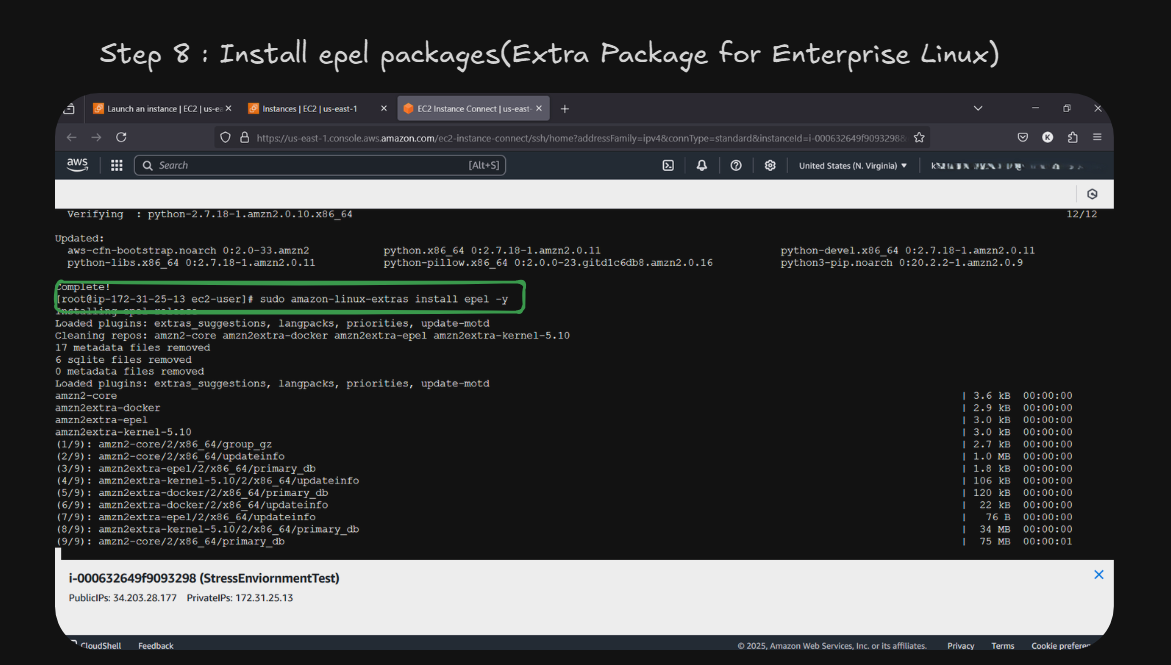Click 'Verifying : python-2.7.18-1.amzn2.0.10.x86_64' line
This screenshot has height=665, width=1171.
210,214
